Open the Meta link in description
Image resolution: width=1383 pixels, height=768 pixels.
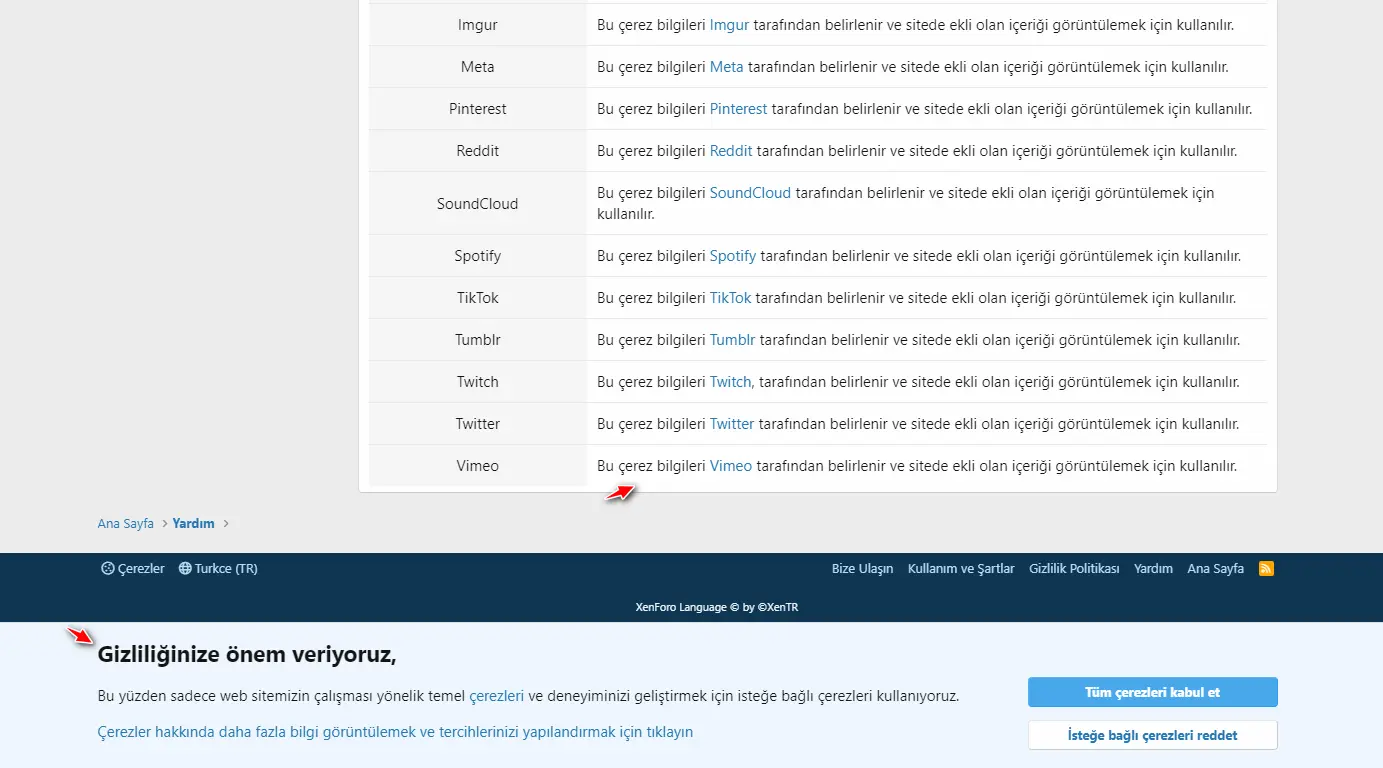(727, 67)
